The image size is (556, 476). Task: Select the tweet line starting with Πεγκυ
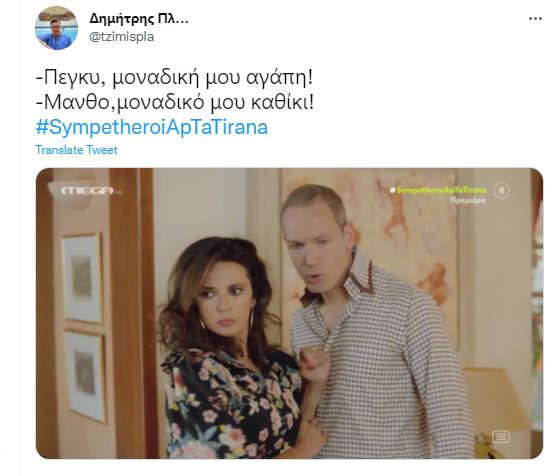click(x=175, y=78)
